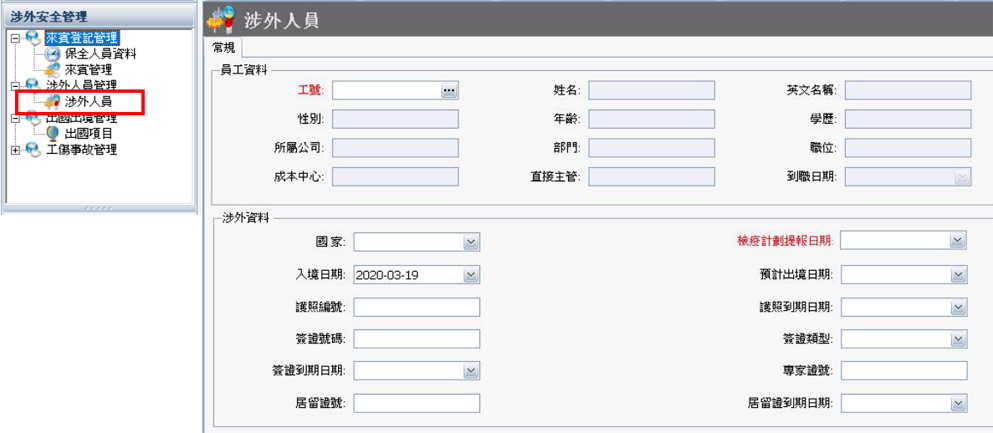Switch to the 常規 tab
993x433 pixels.
tap(224, 48)
